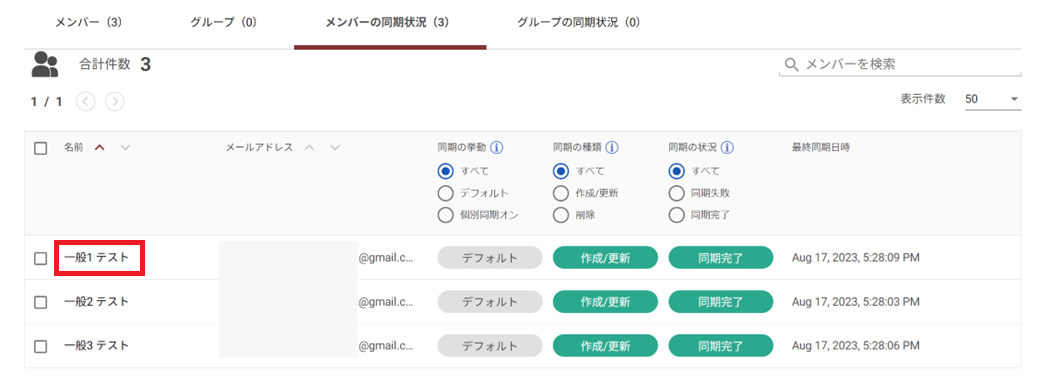Click the 同期の状況 info icon
Image resolution: width=1039 pixels, height=384 pixels.
tap(727, 148)
